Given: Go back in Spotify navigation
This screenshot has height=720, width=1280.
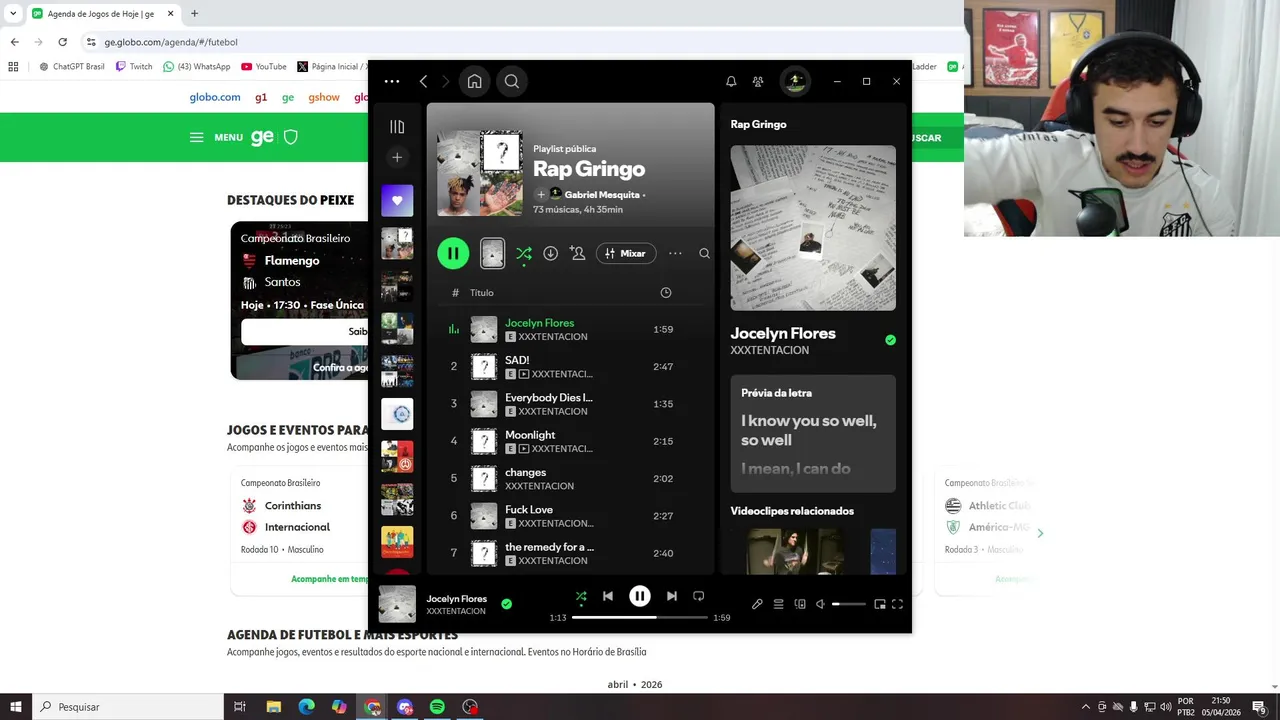Looking at the screenshot, I should 423,82.
